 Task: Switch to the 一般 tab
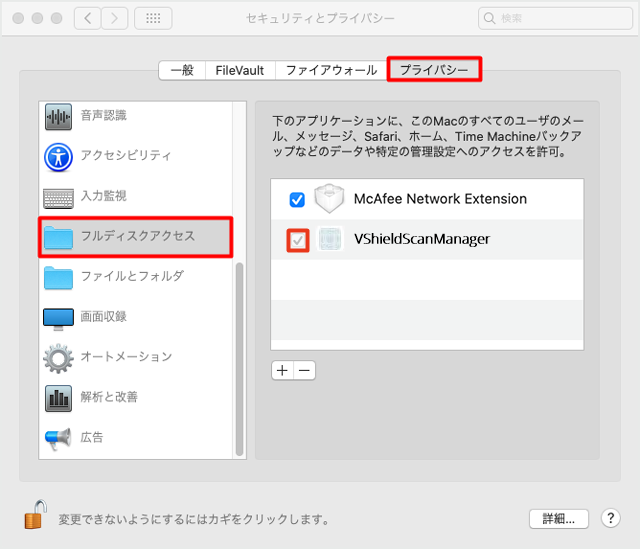182,70
